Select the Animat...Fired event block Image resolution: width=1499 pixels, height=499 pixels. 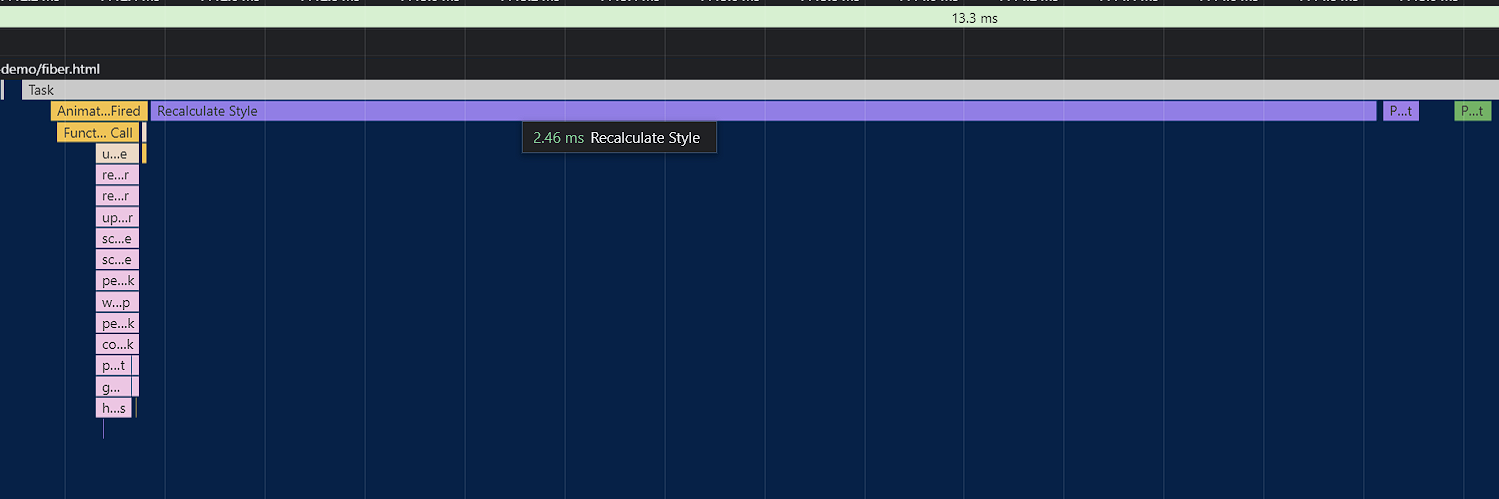[x=99, y=111]
